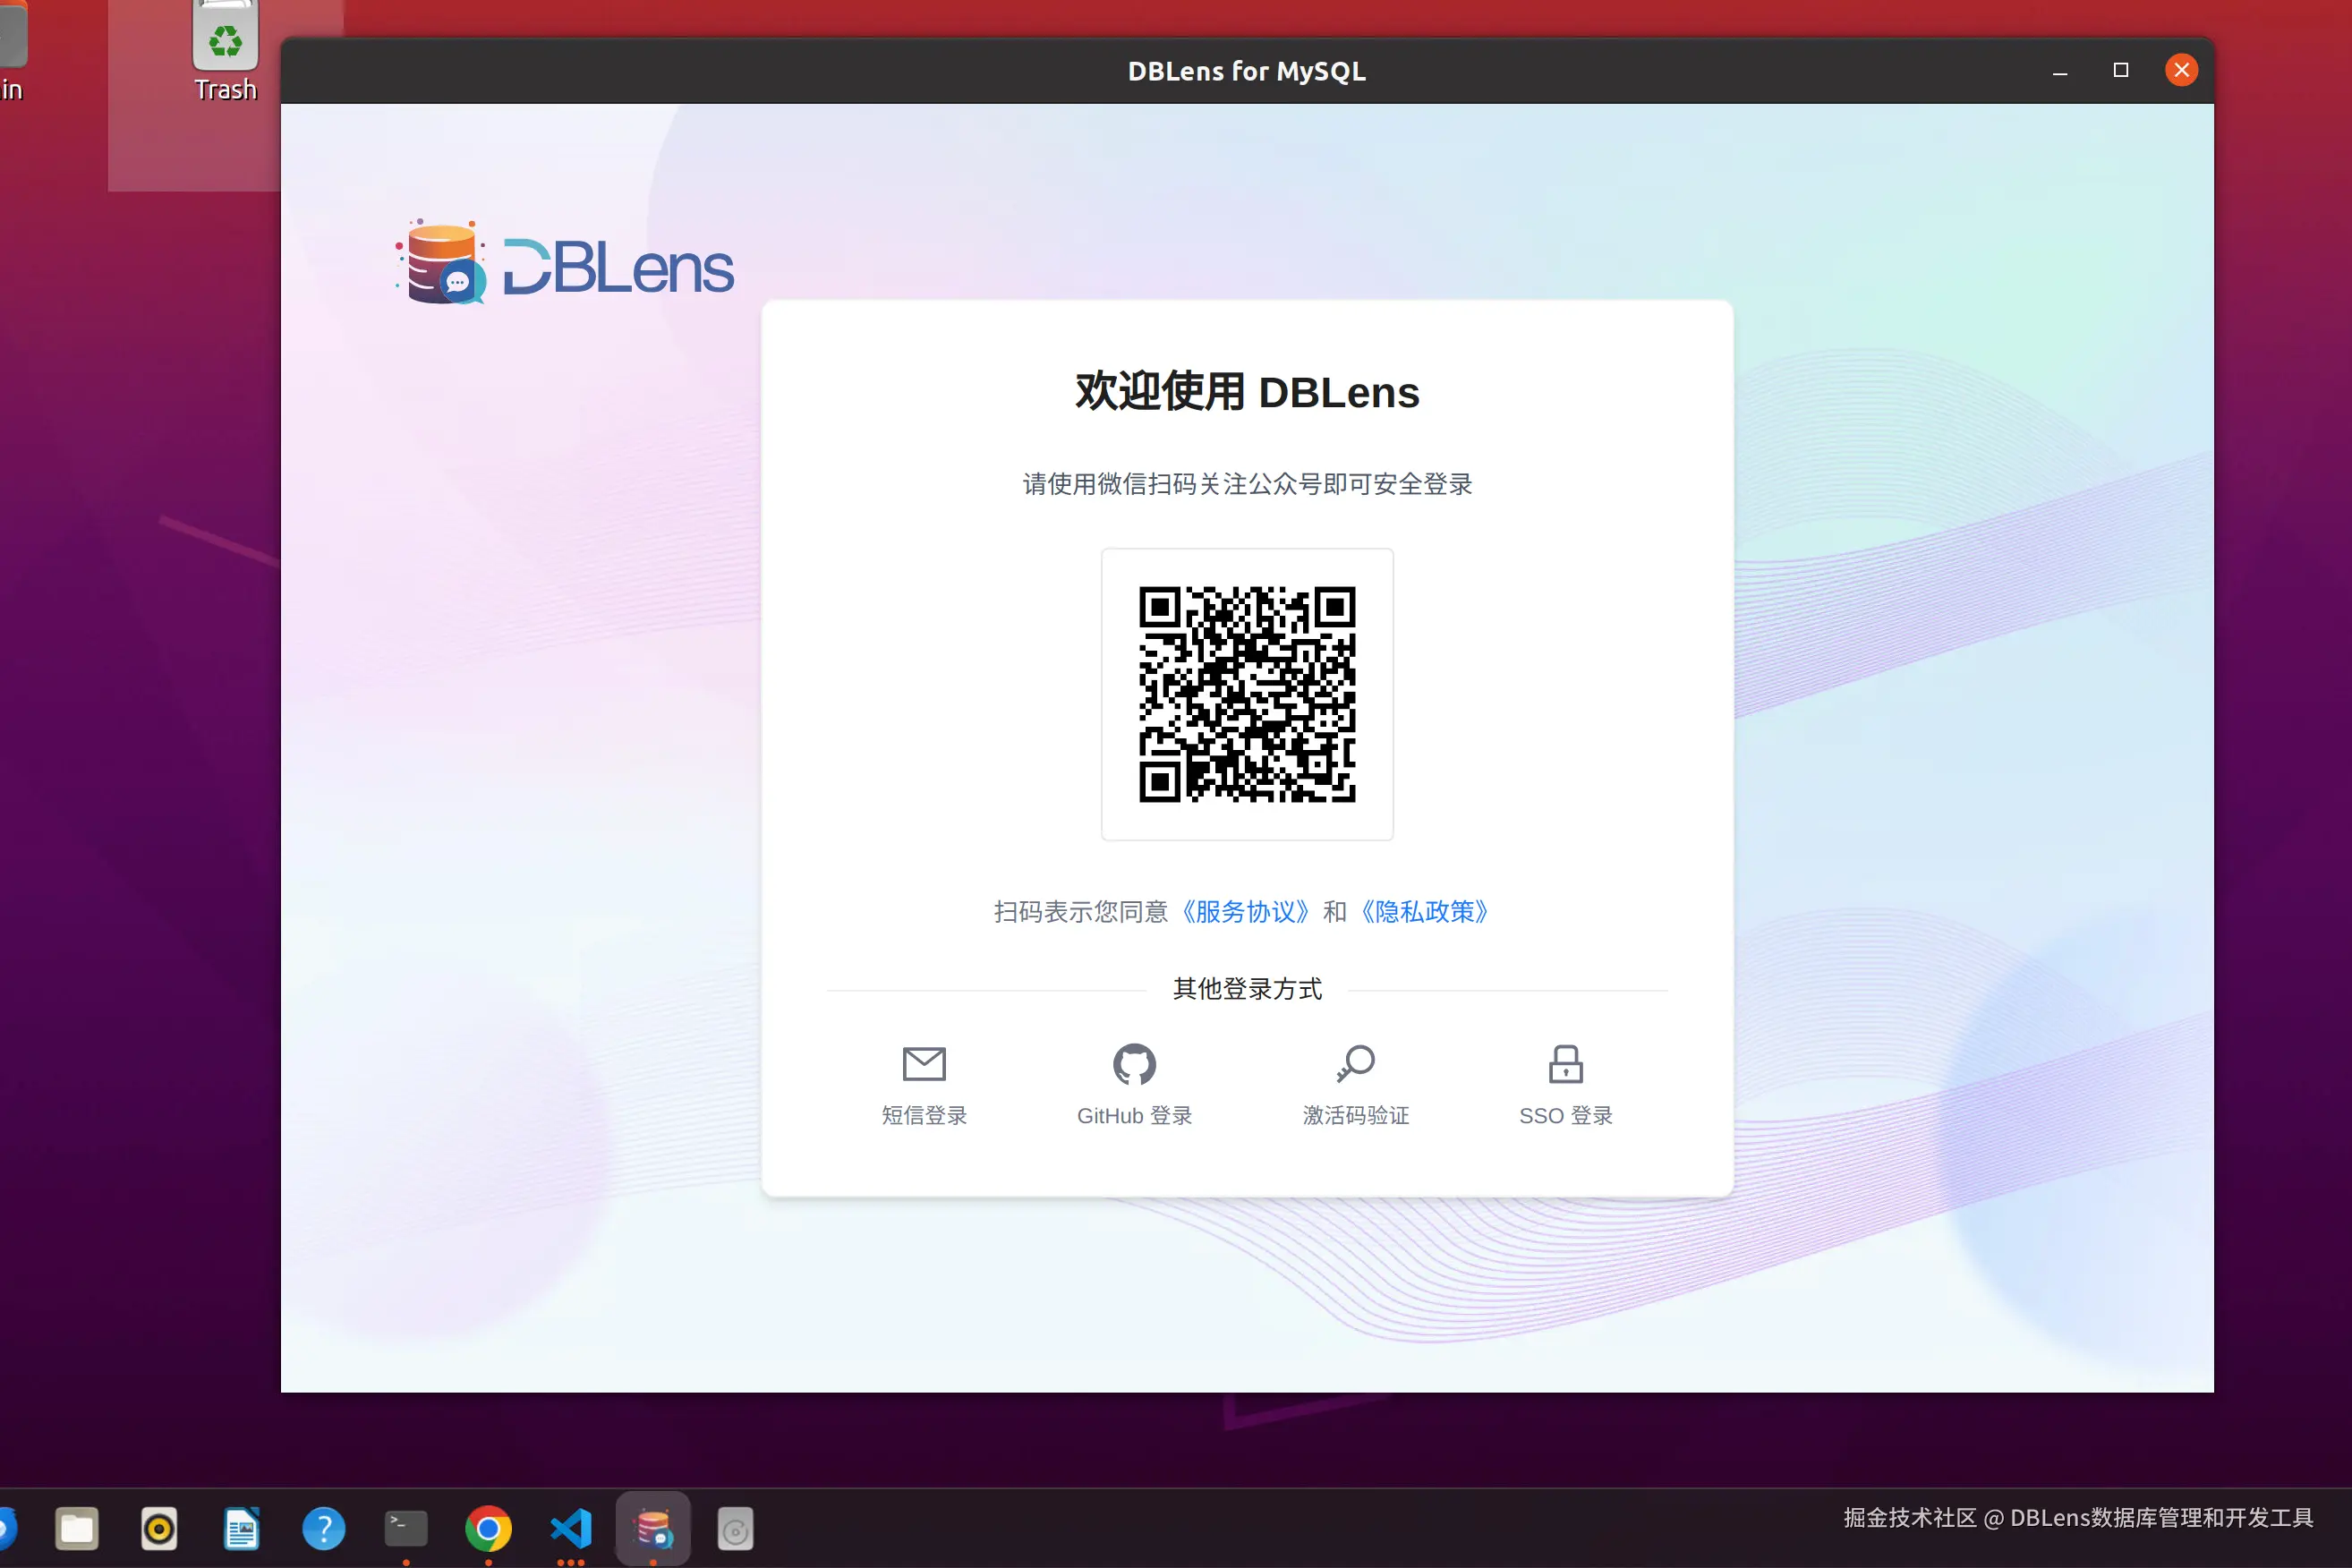Click the WeChat QR code image
The height and width of the screenshot is (1568, 2352).
point(1247,694)
